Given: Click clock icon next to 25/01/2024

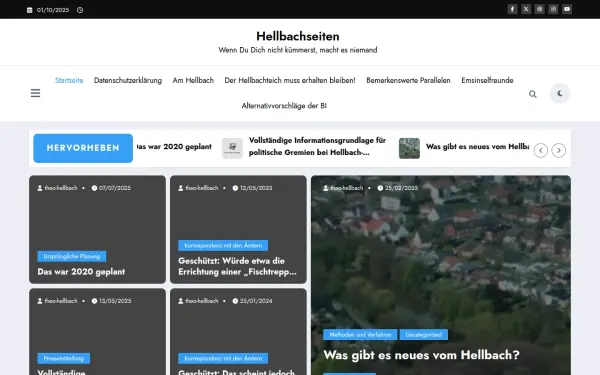Looking at the screenshot, I should 235,301.
